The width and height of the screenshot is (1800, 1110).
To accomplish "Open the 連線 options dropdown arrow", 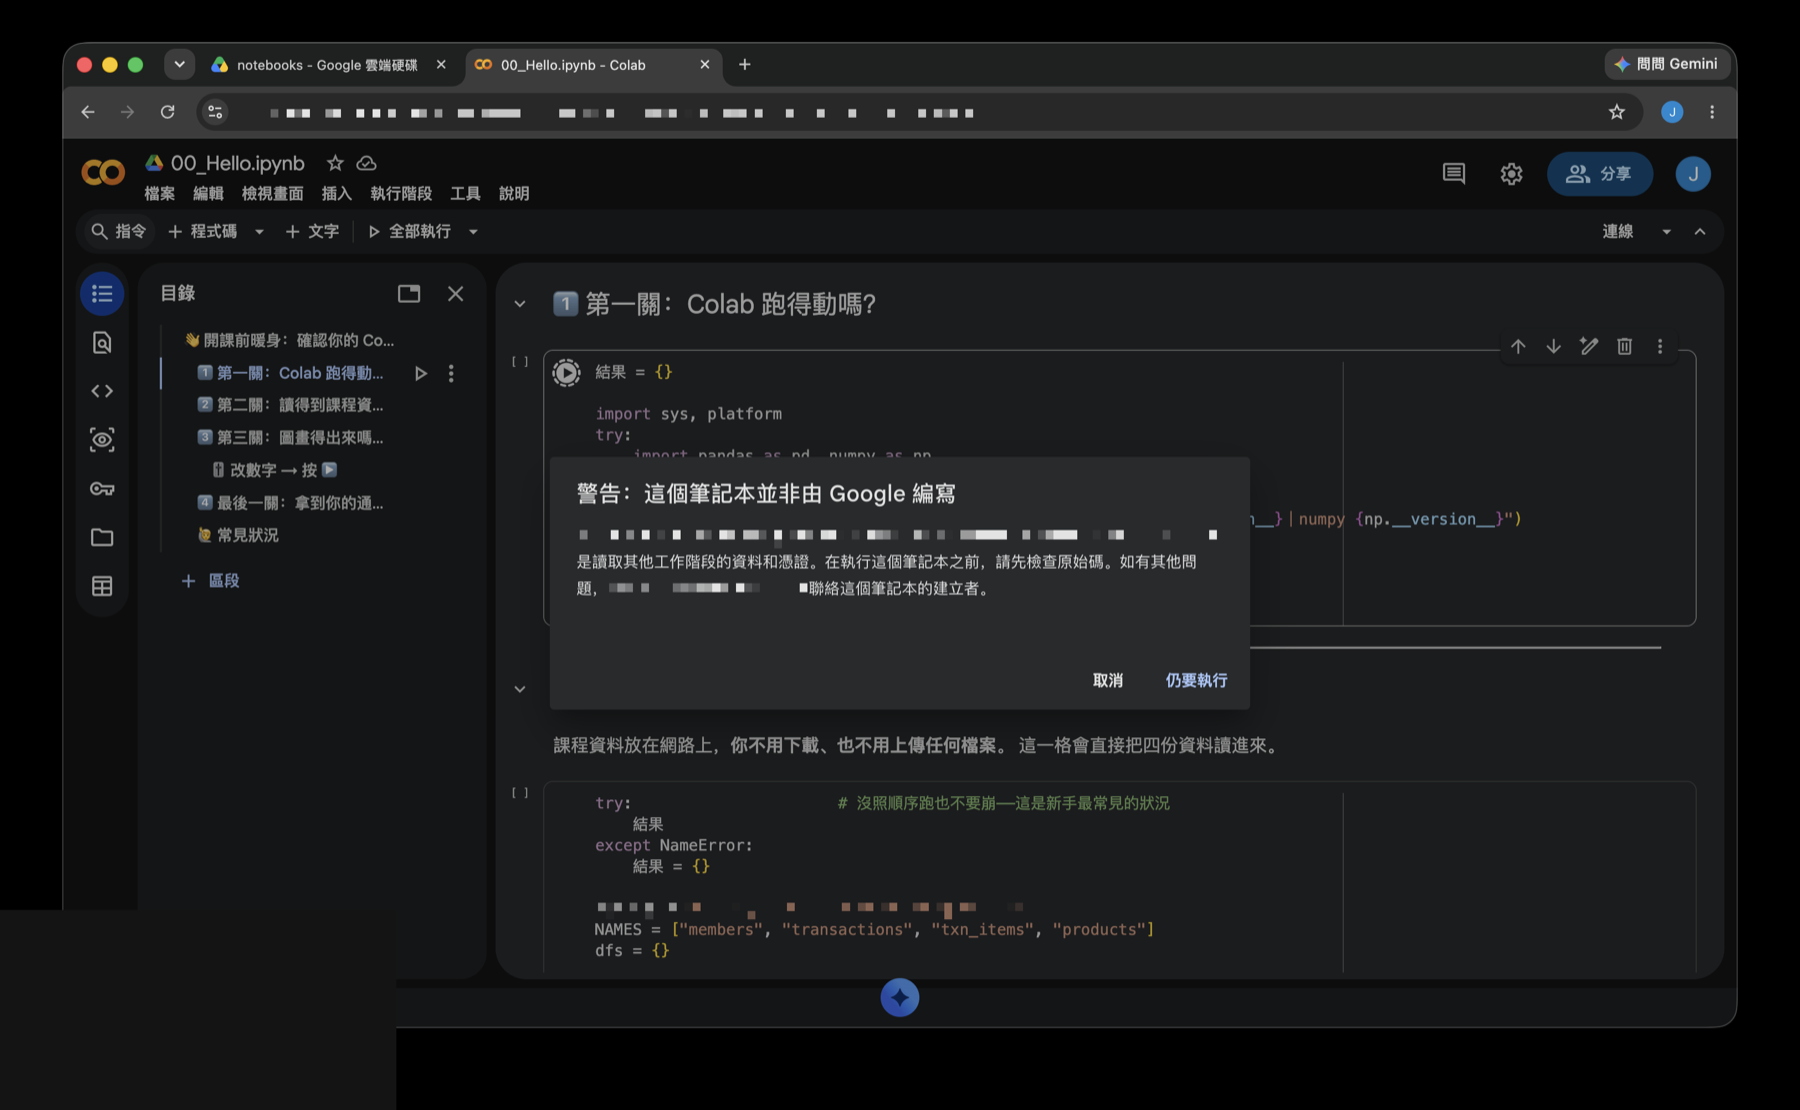I will (x=1666, y=232).
